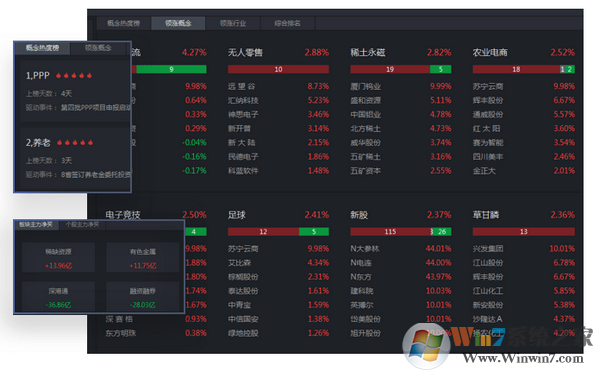Image resolution: width=600 pixels, height=372 pixels.
Task: Select the 厦门钨业 stock row
Action: [401, 86]
